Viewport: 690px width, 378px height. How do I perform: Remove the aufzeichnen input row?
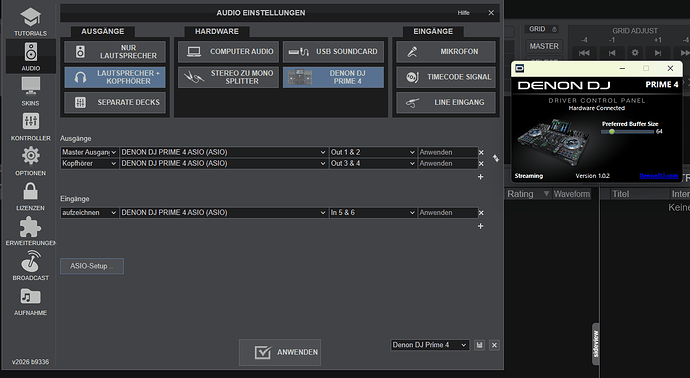click(x=481, y=213)
